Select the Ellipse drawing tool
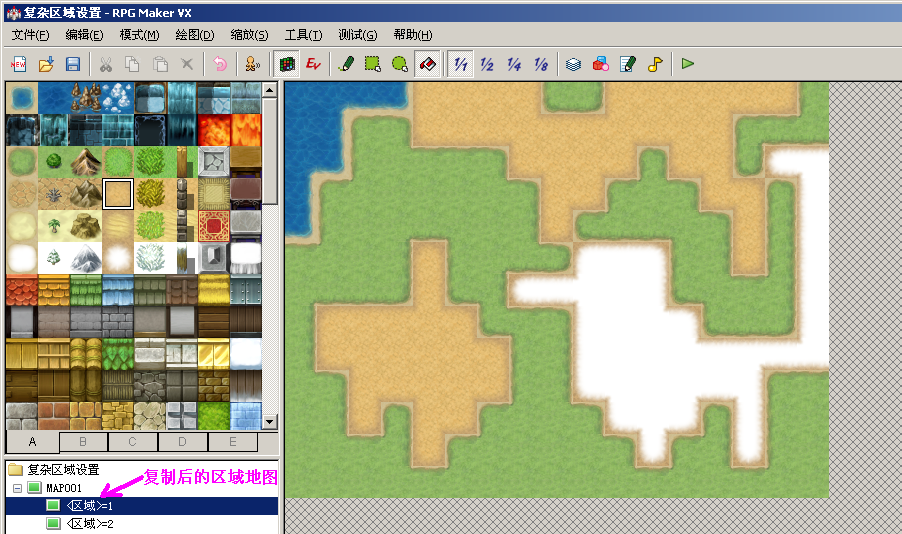This screenshot has width=902, height=534. (x=400, y=64)
